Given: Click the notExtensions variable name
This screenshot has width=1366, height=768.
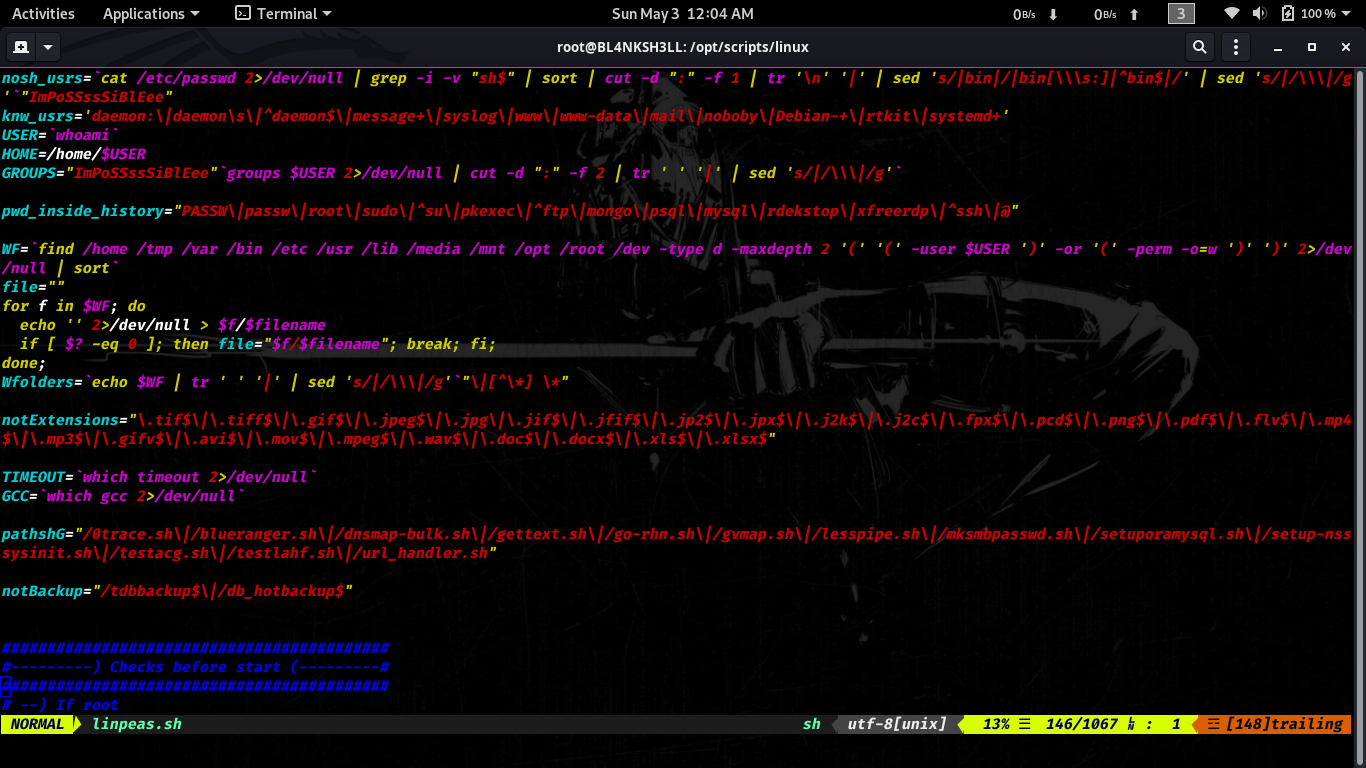Looking at the screenshot, I should (x=61, y=419).
